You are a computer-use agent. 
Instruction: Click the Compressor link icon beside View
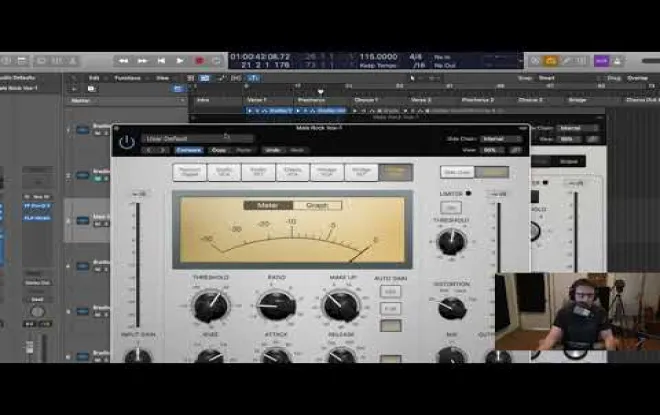pyautogui.click(x=515, y=150)
